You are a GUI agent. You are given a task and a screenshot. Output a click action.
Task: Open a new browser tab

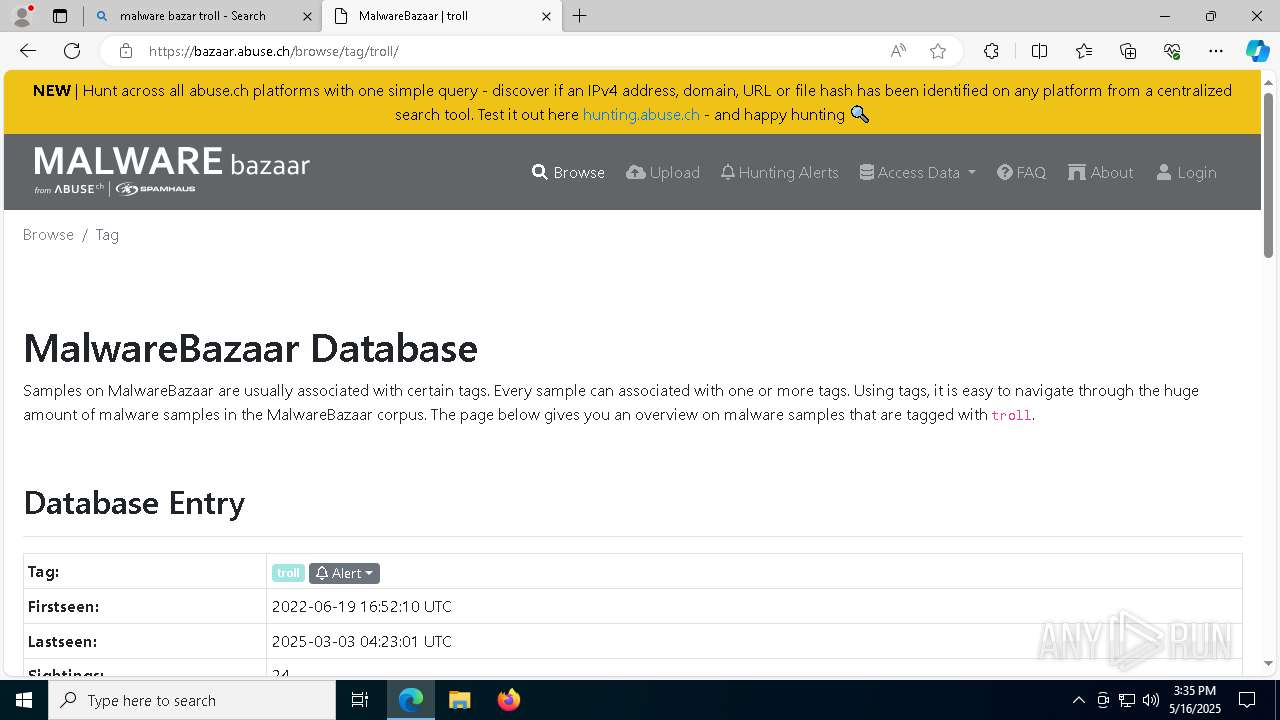[x=580, y=16]
